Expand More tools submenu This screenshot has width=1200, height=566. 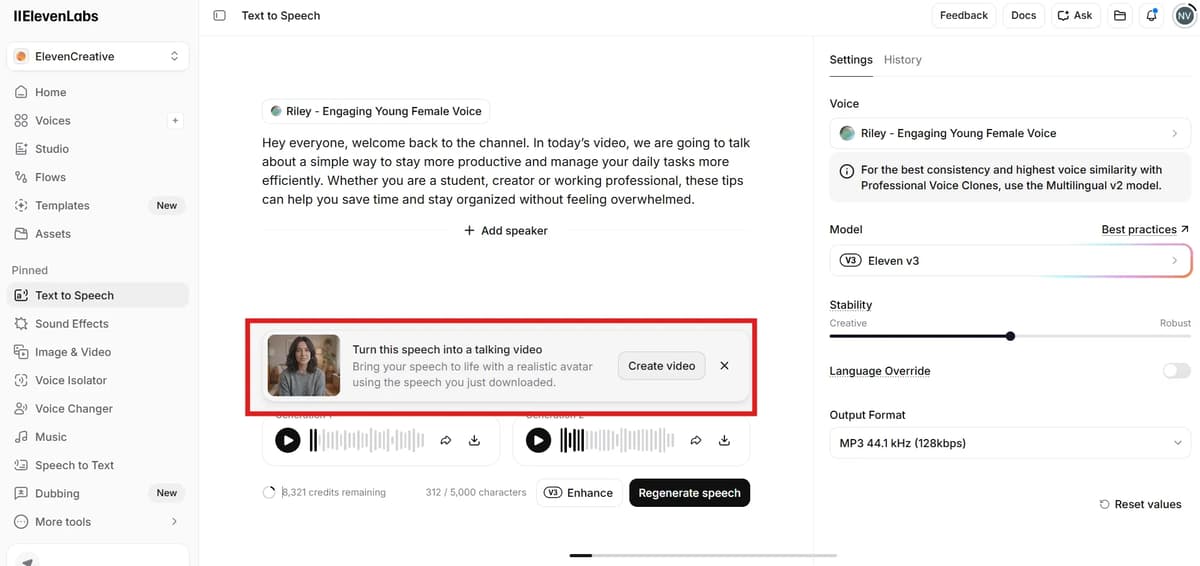pyautogui.click(x=97, y=522)
